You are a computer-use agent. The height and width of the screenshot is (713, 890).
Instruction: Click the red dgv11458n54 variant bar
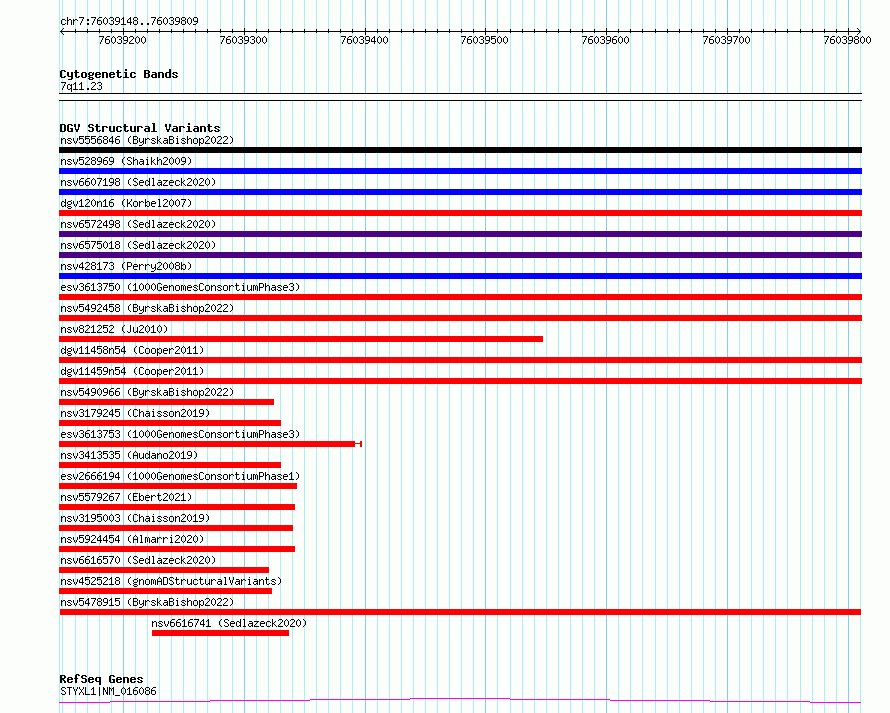[460, 360]
